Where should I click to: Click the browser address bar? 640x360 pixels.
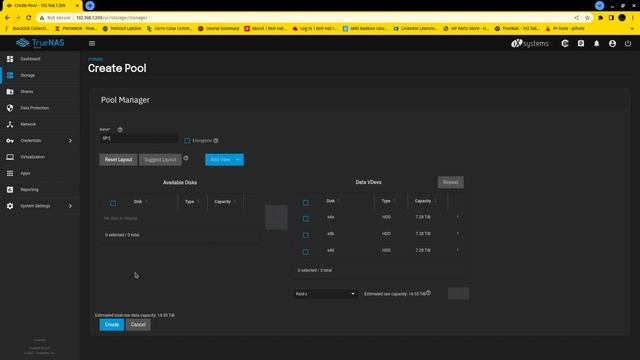(306, 18)
